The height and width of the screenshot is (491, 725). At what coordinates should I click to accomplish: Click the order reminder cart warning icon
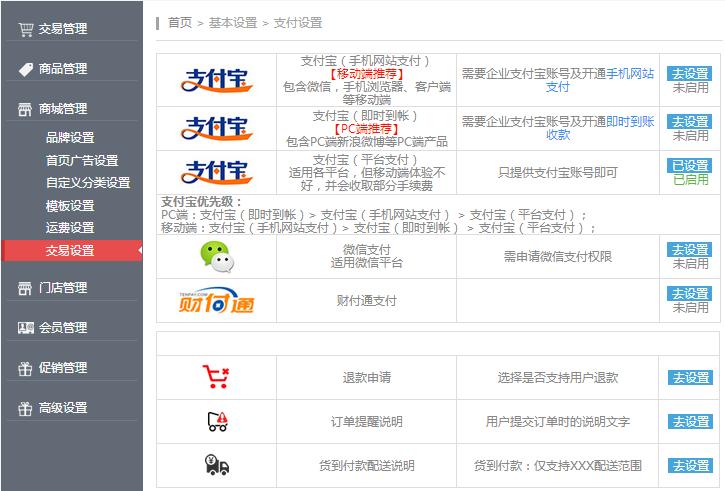217,422
